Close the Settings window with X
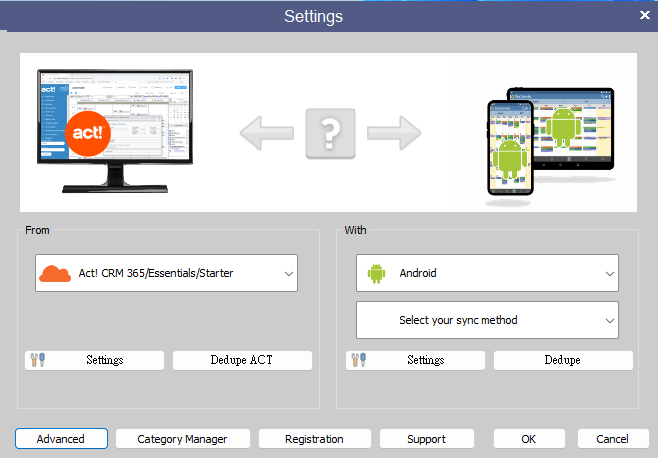The image size is (658, 458). [645, 15]
